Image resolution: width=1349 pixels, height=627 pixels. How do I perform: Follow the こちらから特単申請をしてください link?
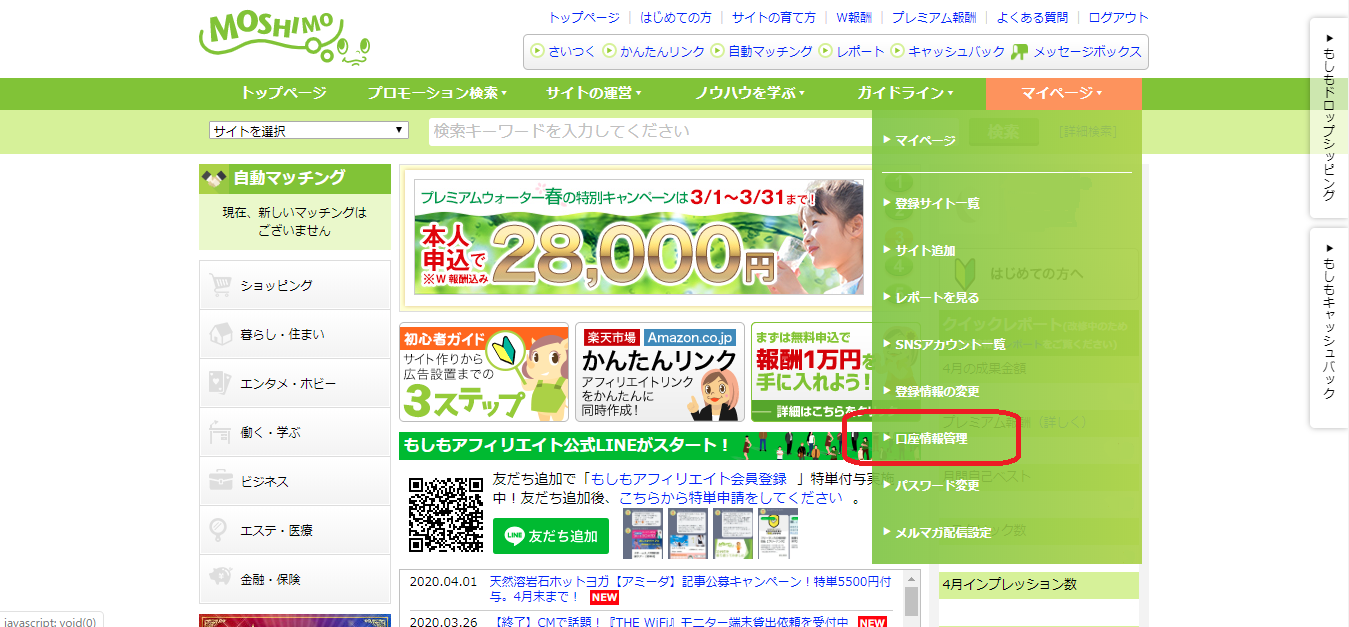730,497
